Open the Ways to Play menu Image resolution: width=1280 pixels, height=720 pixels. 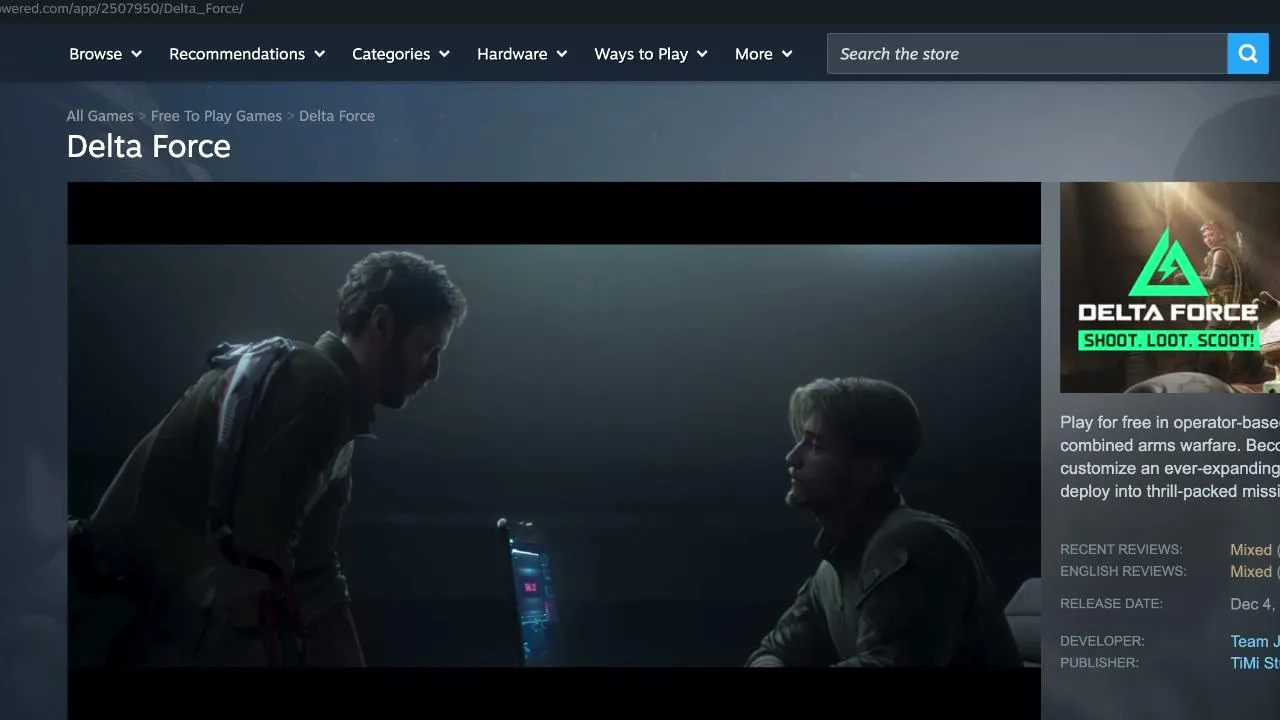pos(651,54)
